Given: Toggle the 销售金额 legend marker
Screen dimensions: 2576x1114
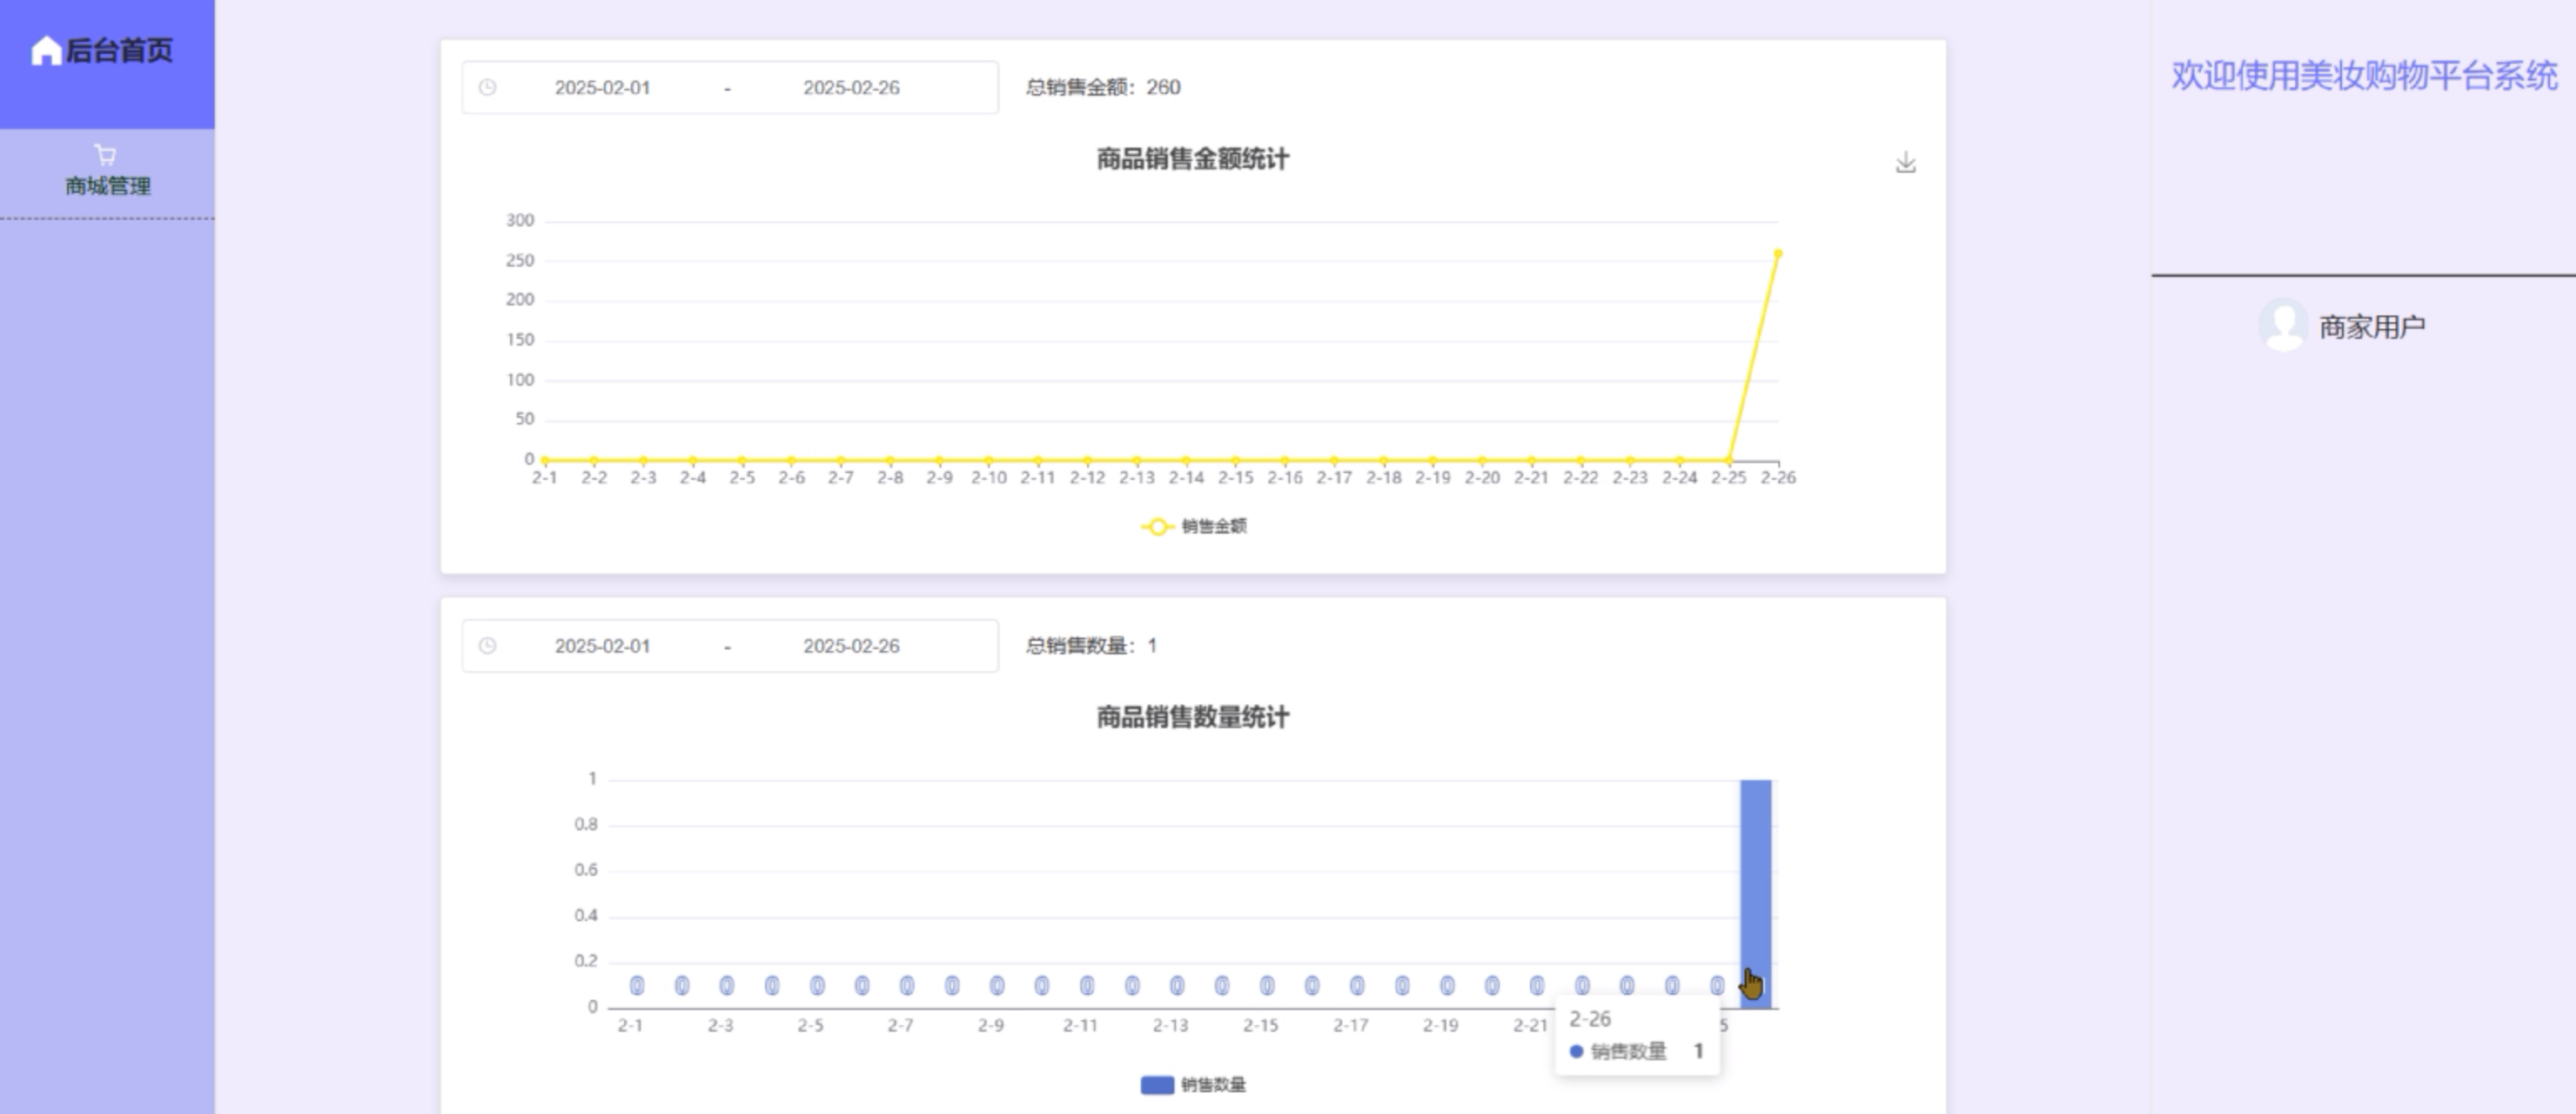Looking at the screenshot, I should tap(1157, 527).
